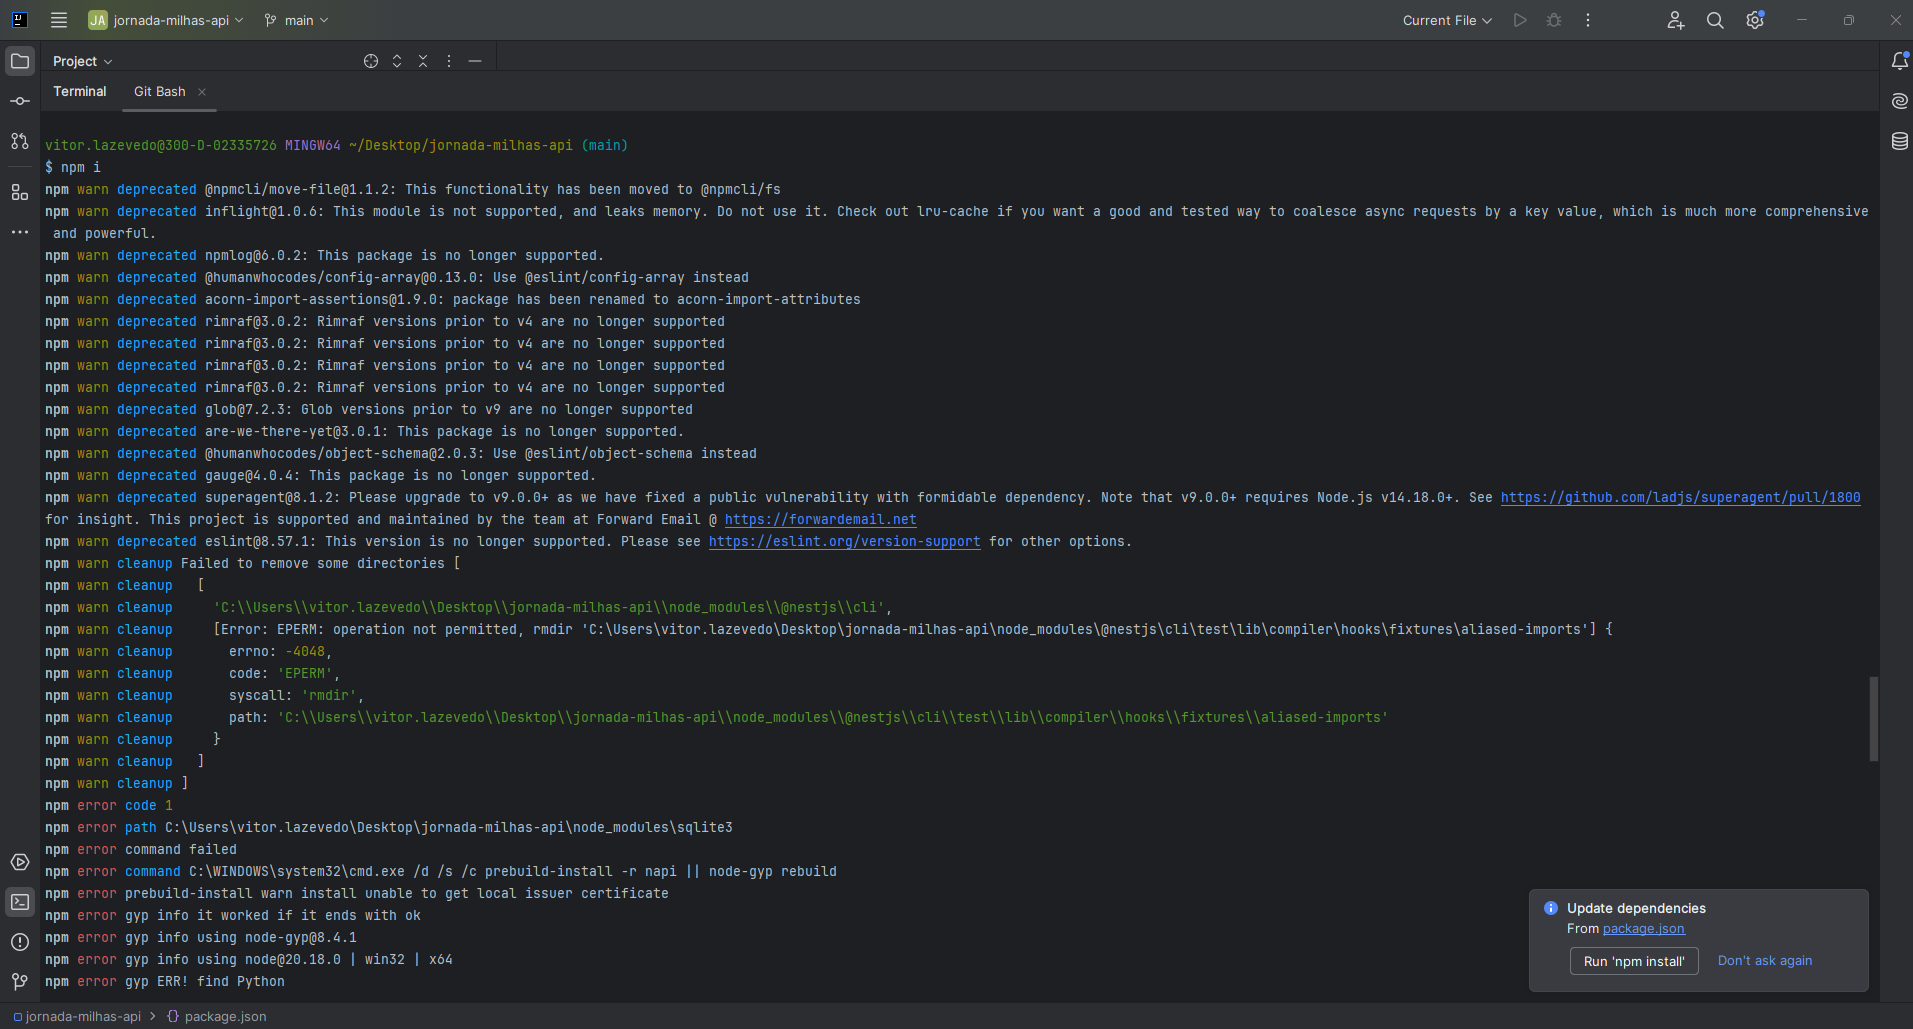Click 'Update dependencies' notification title
Viewport: 1913px width, 1029px height.
(x=1636, y=908)
